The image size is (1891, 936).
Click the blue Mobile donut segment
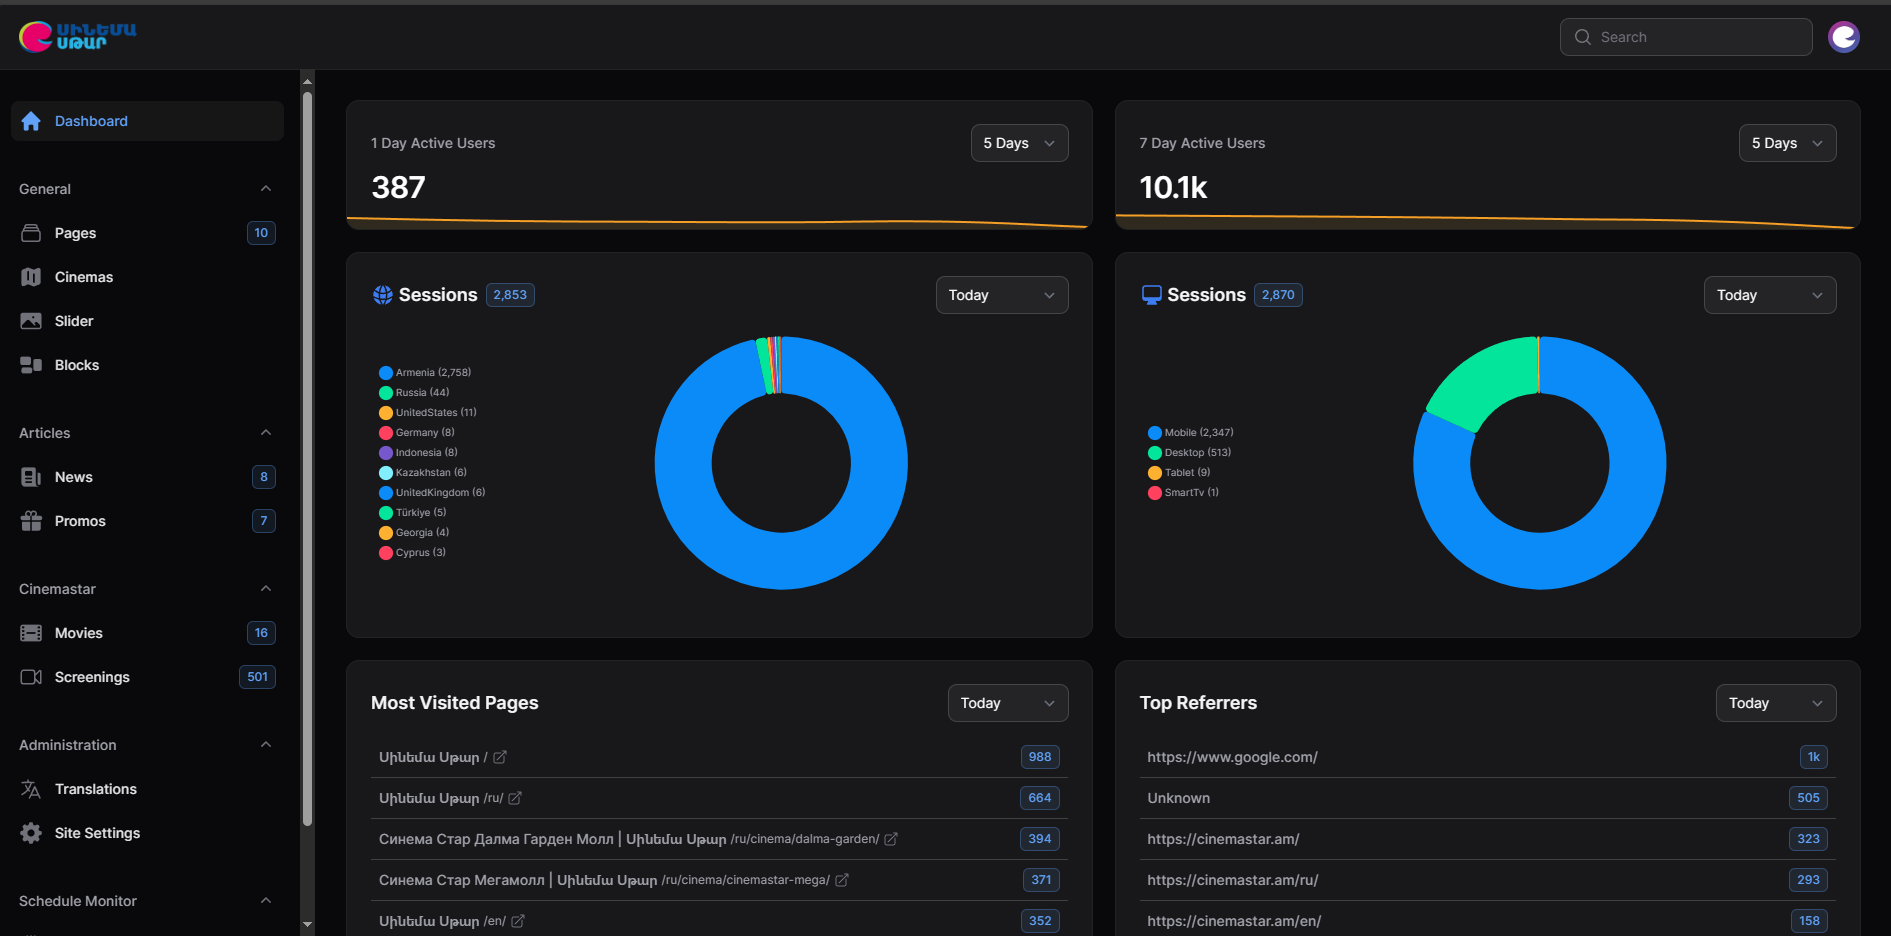1540,562
